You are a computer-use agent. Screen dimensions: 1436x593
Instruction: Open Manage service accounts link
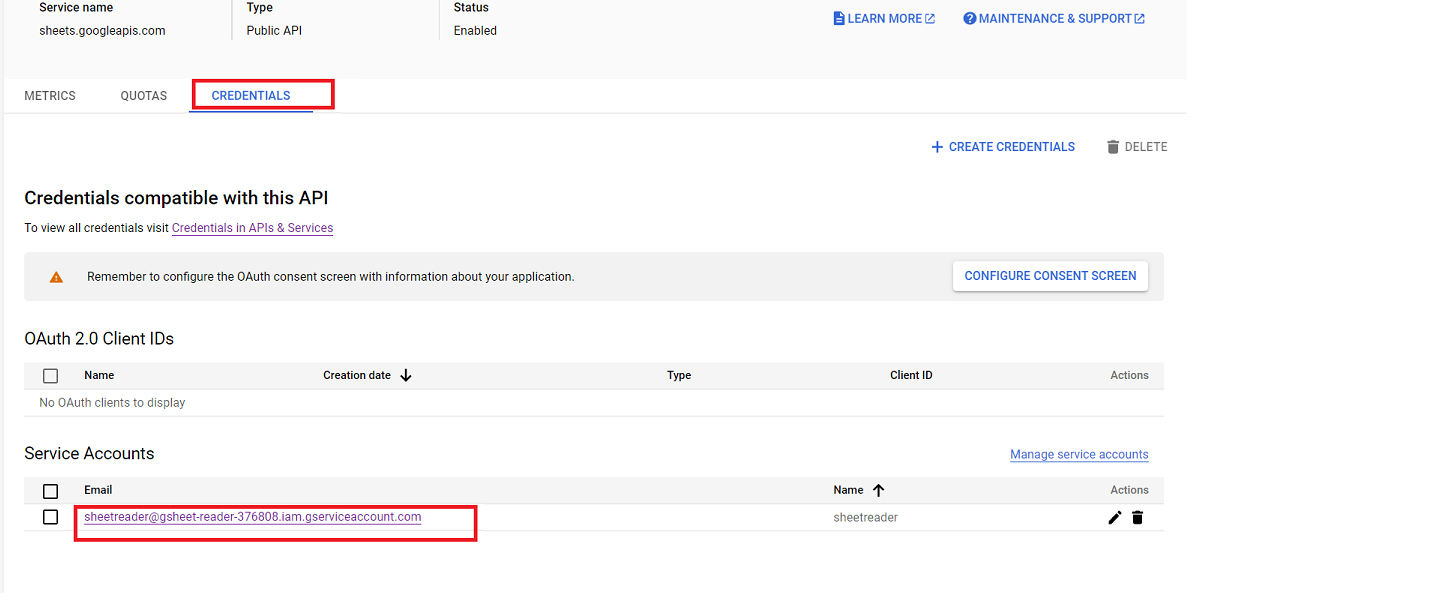[x=1079, y=454]
